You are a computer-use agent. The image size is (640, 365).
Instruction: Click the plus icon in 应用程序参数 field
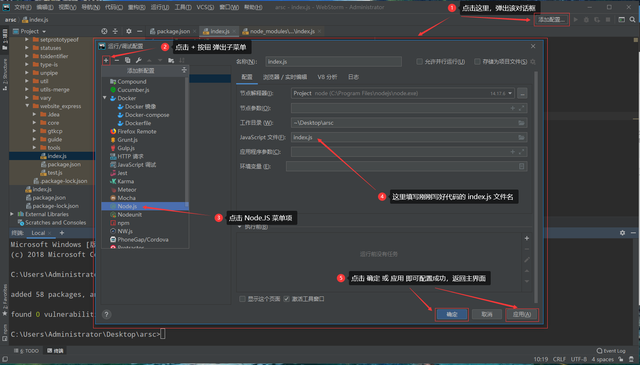[512, 151]
